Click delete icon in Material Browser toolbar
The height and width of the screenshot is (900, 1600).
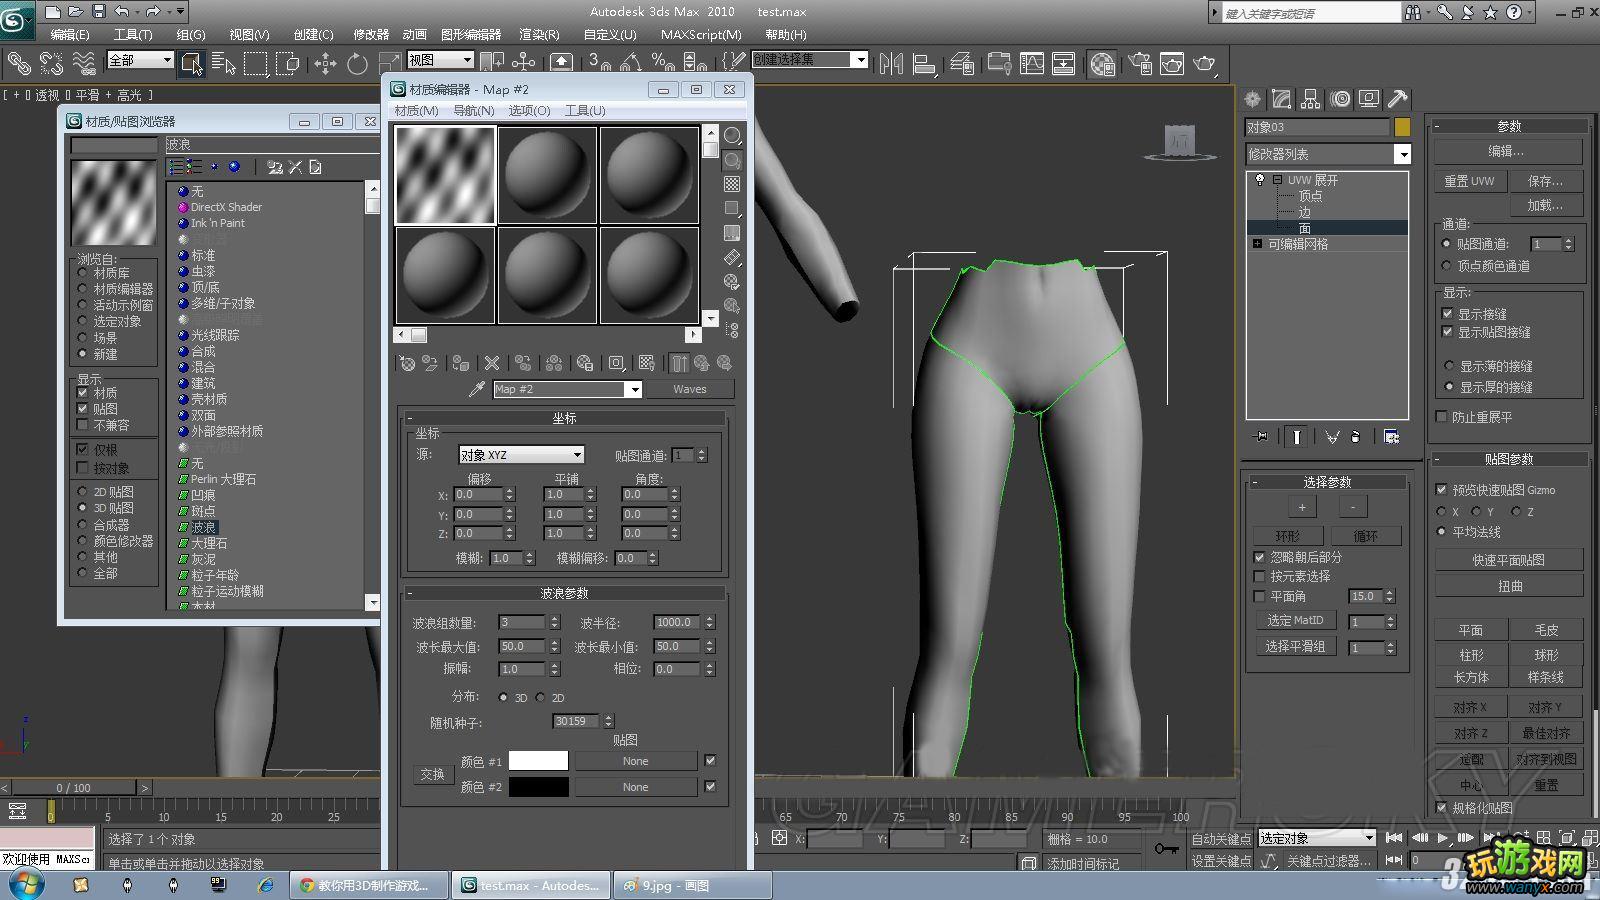pos(295,167)
